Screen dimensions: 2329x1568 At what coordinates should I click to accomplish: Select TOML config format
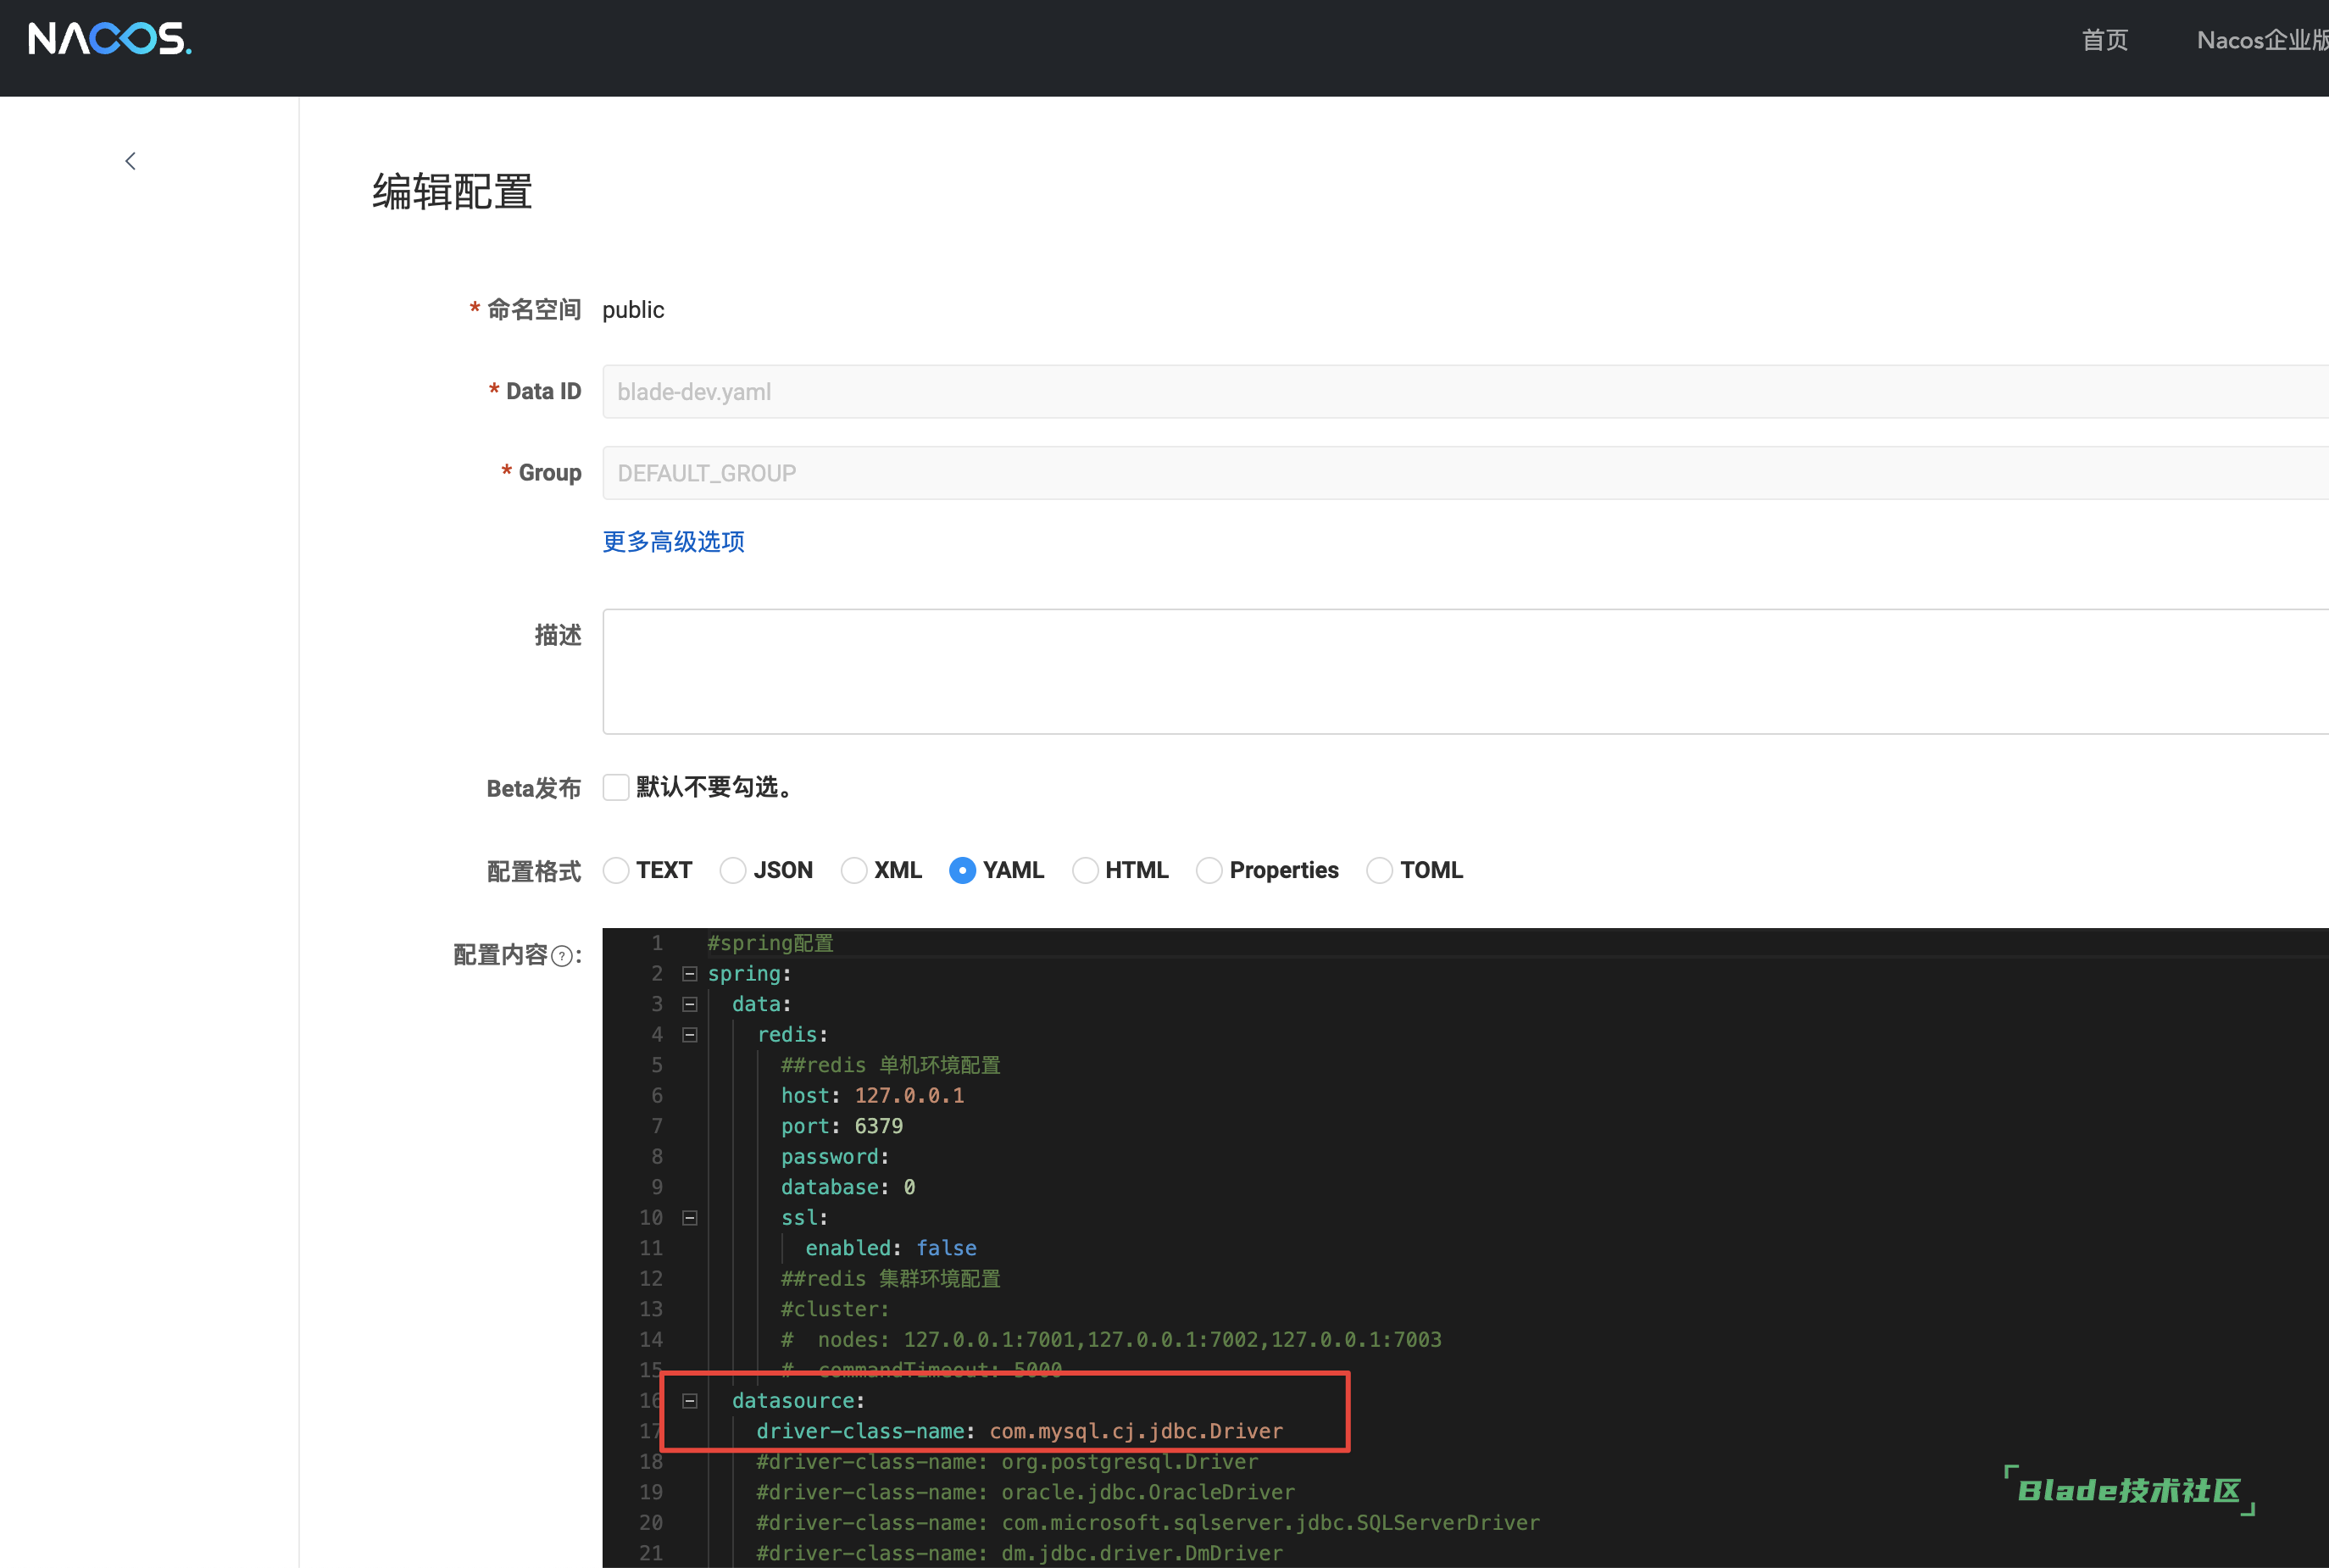coord(1379,870)
